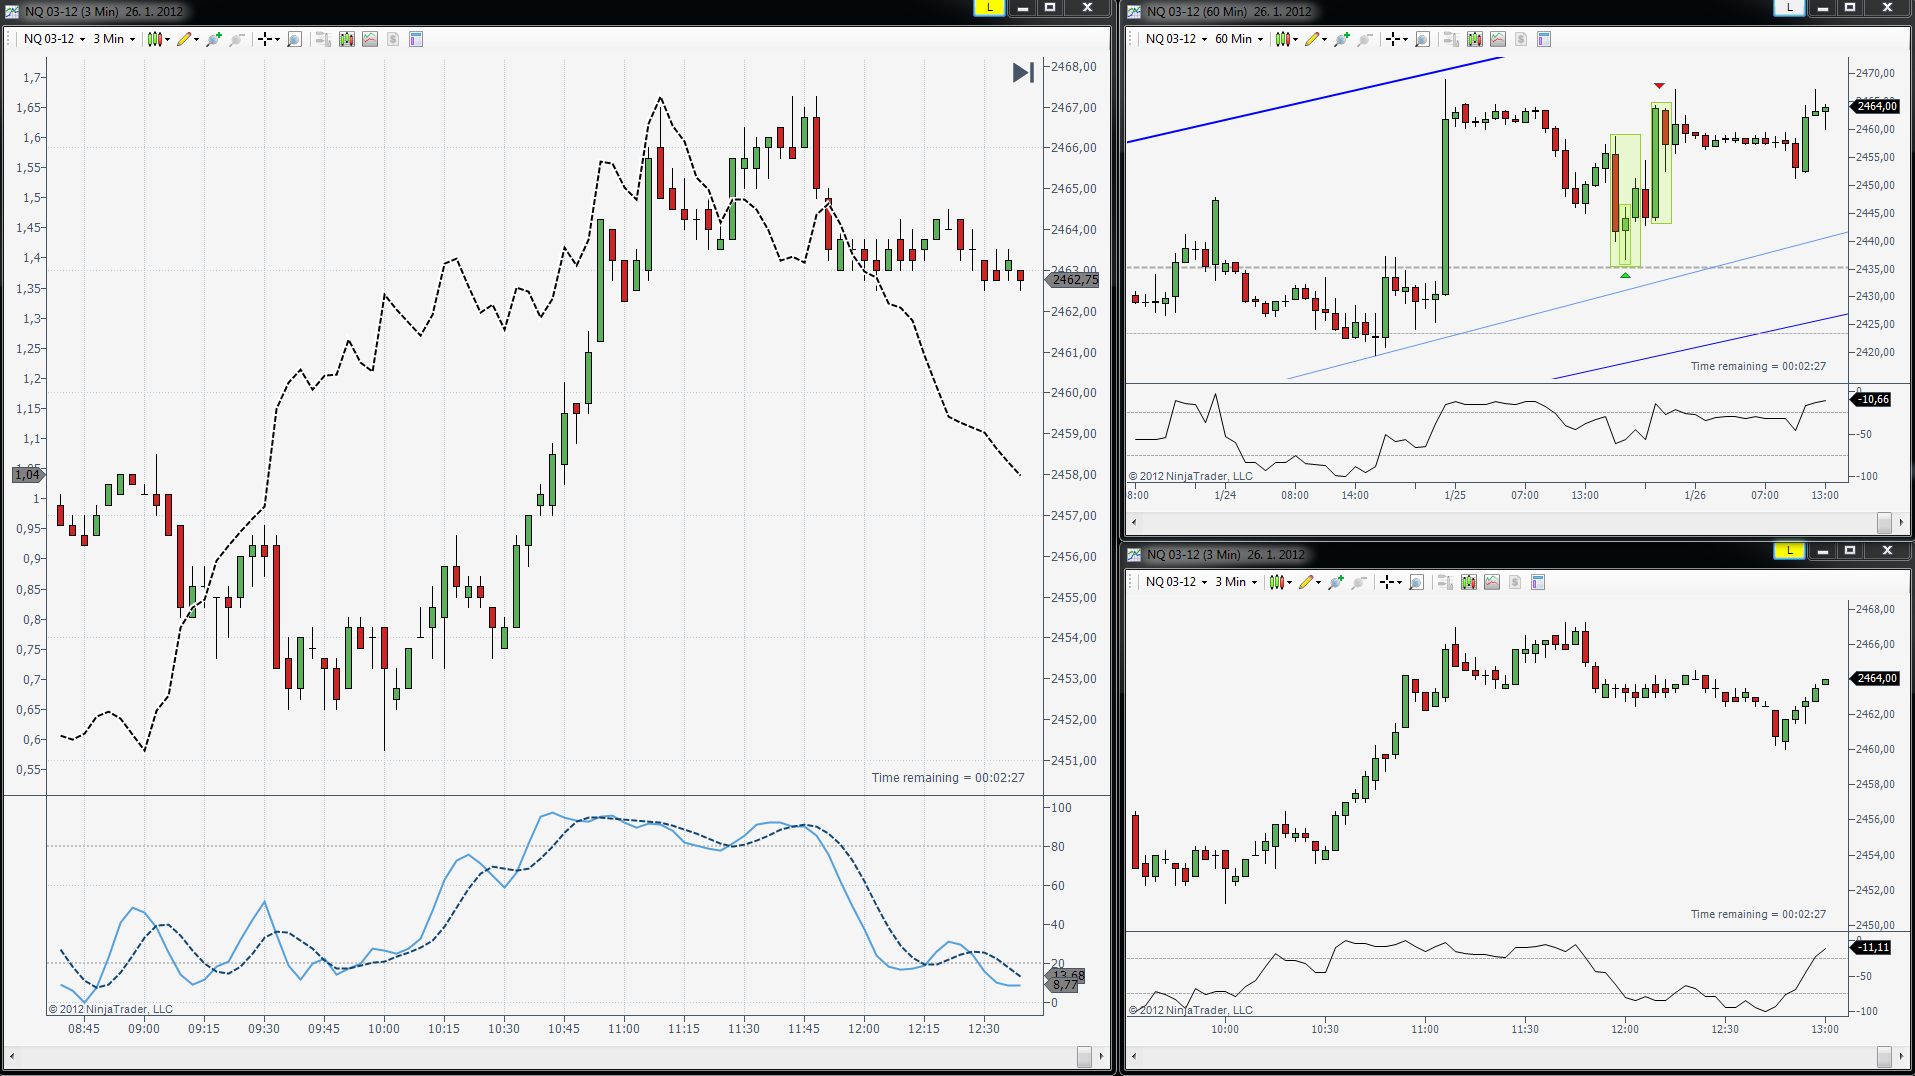Open 60 Min interval dropdown

click(1239, 39)
